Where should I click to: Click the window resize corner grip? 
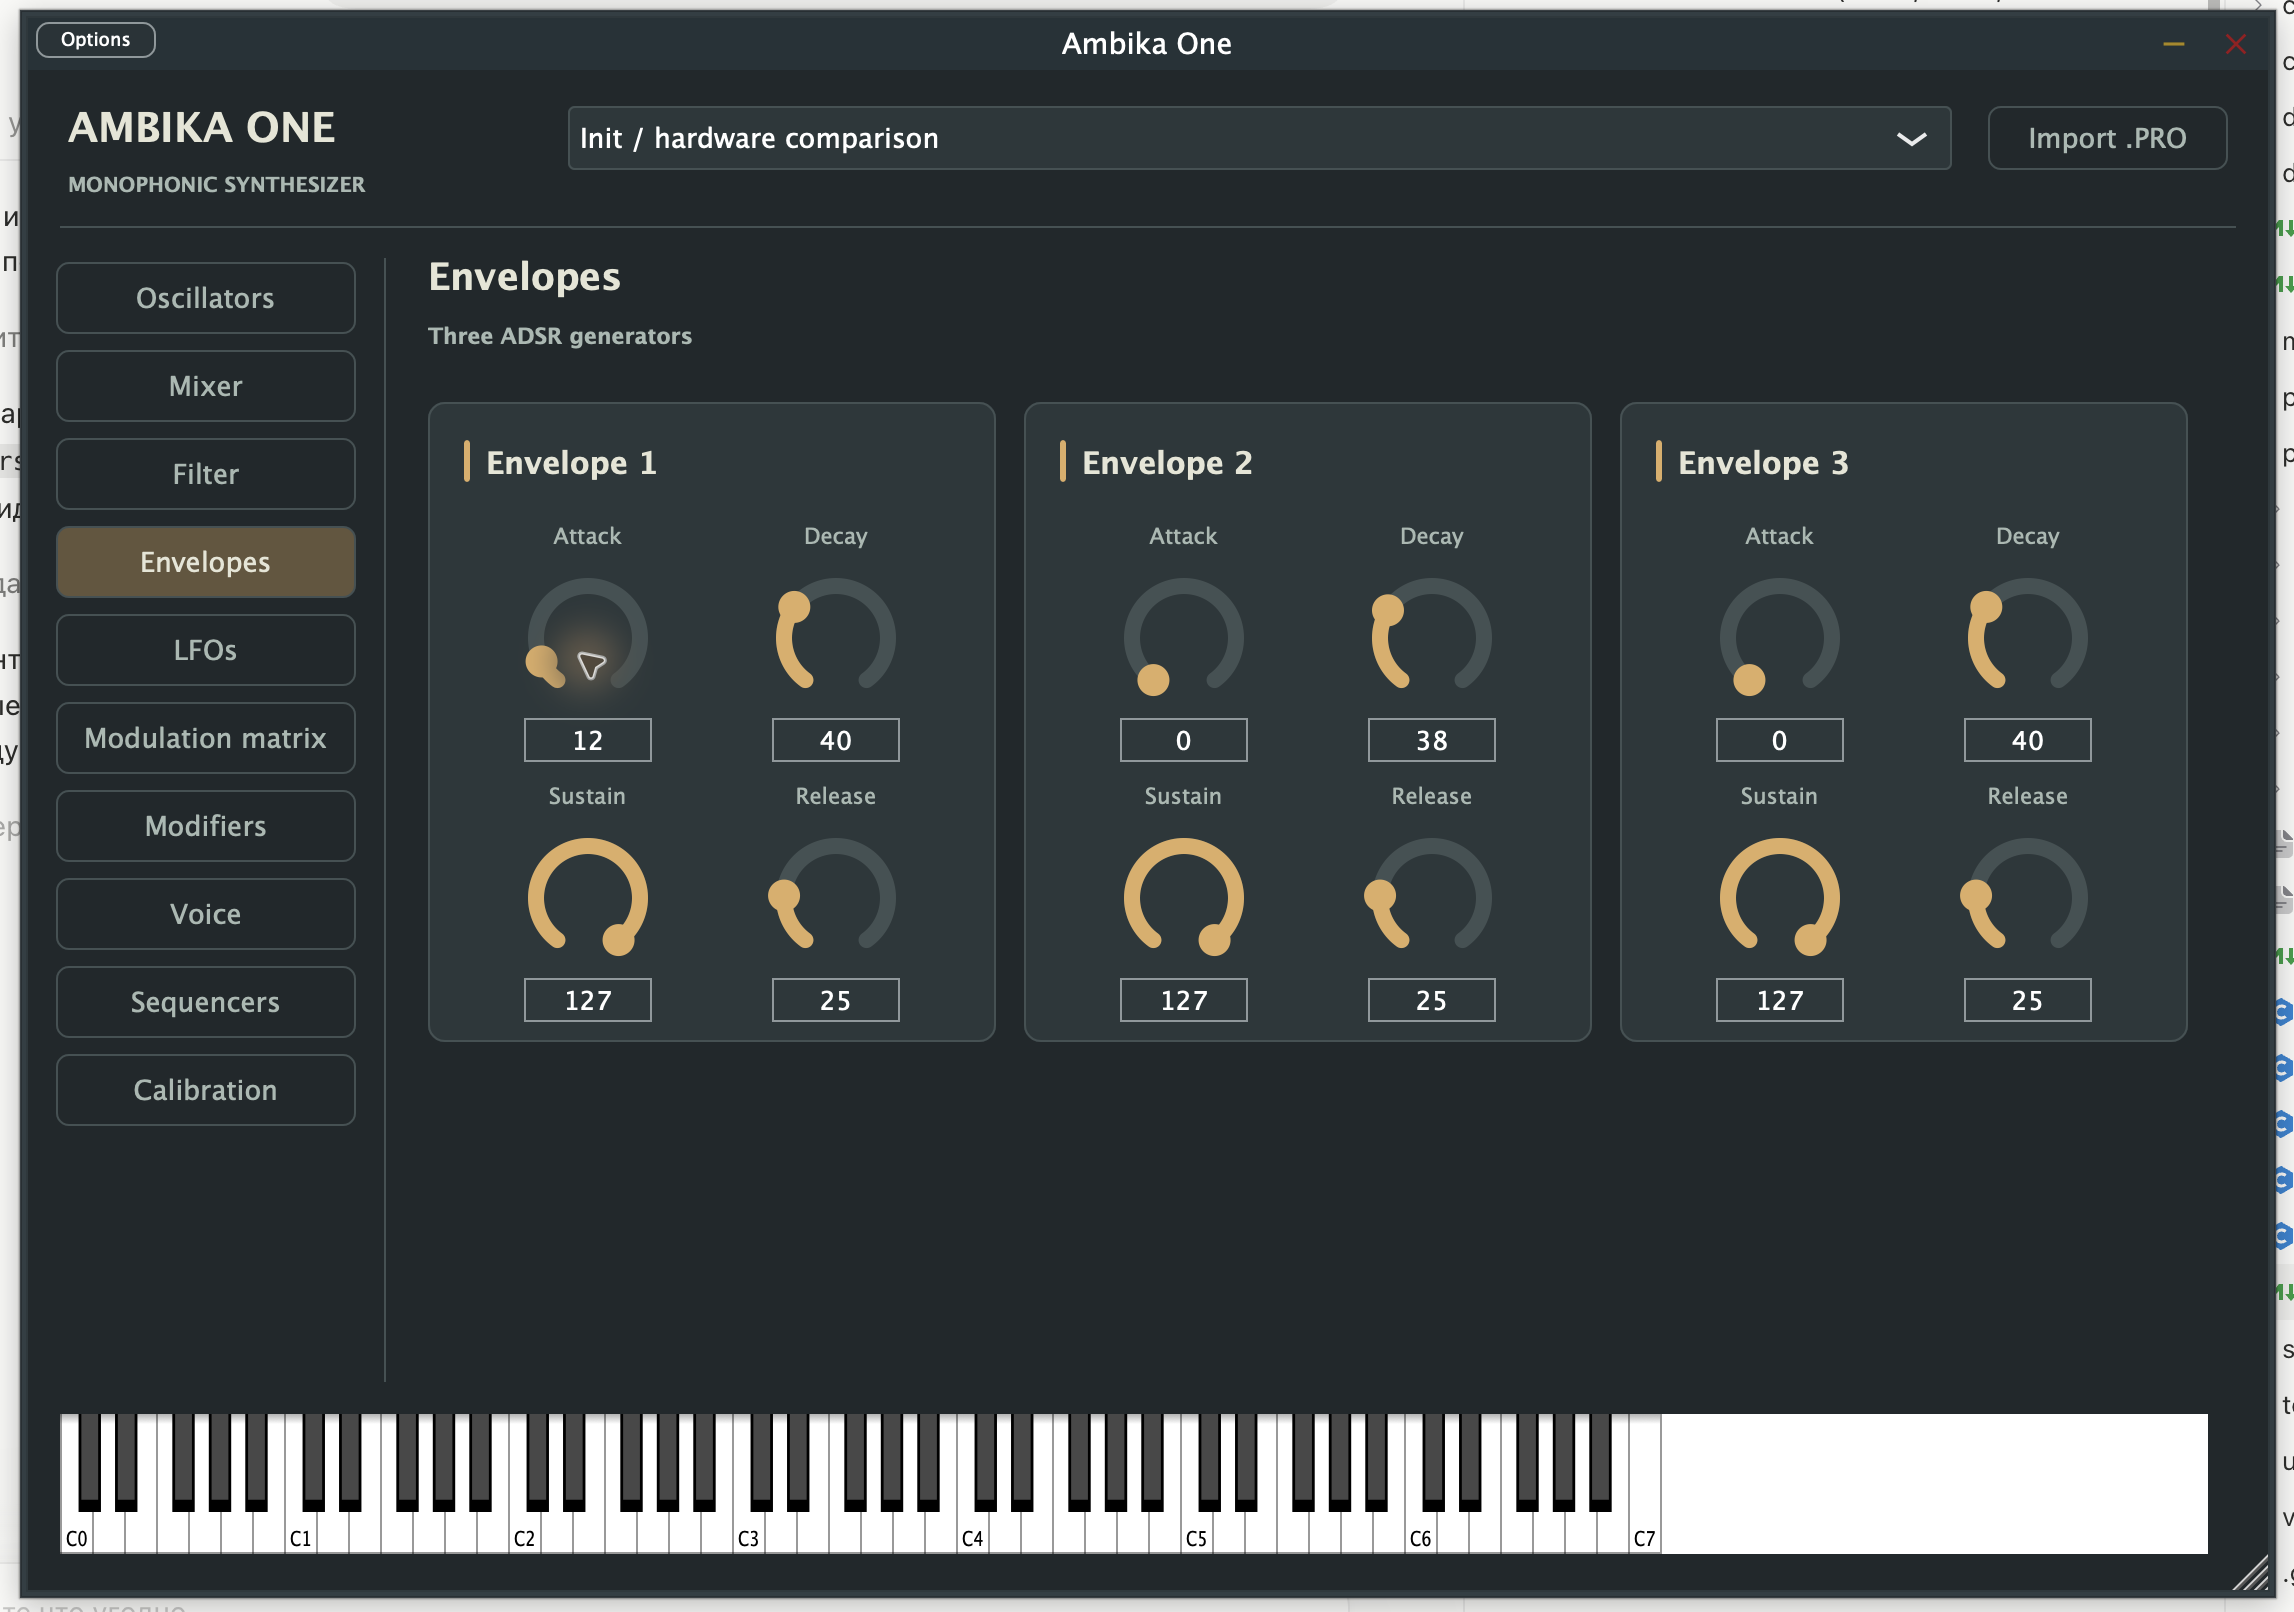tap(2252, 1572)
